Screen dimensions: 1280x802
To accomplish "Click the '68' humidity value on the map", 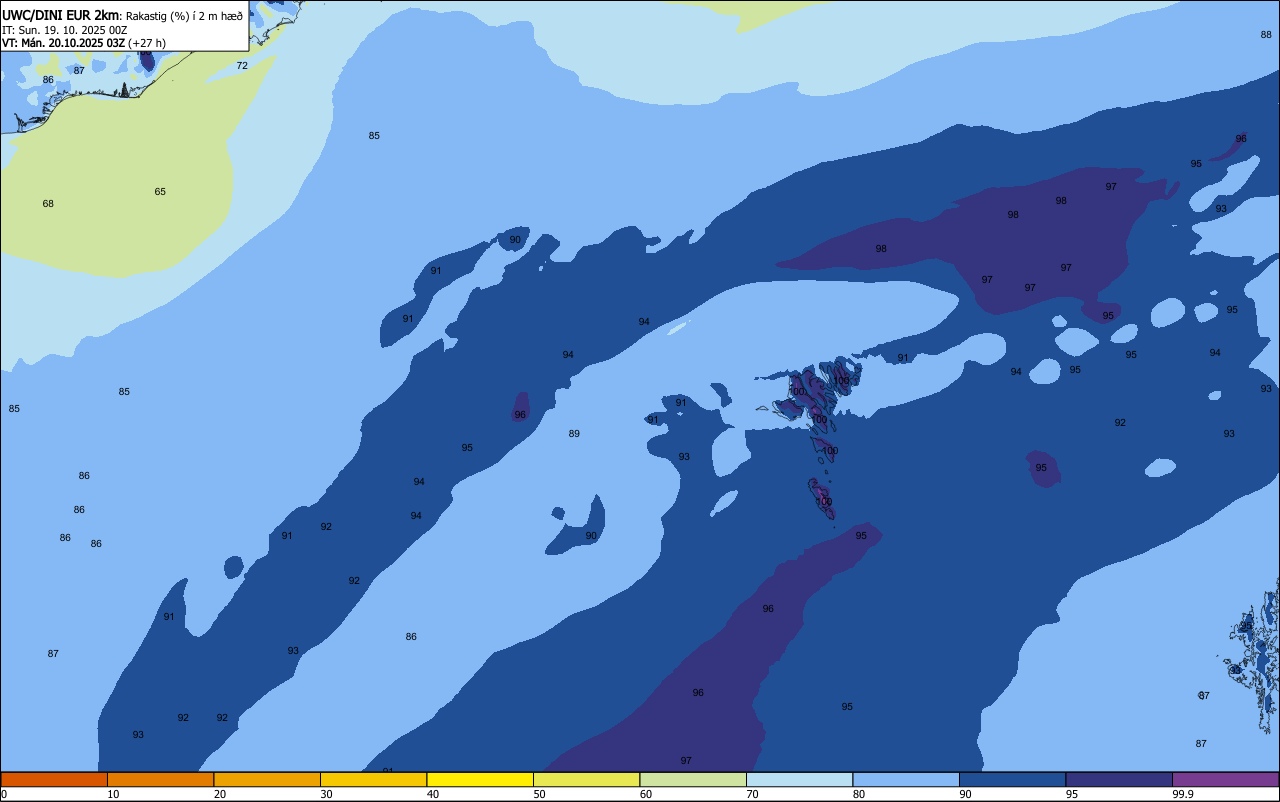I will (48, 204).
